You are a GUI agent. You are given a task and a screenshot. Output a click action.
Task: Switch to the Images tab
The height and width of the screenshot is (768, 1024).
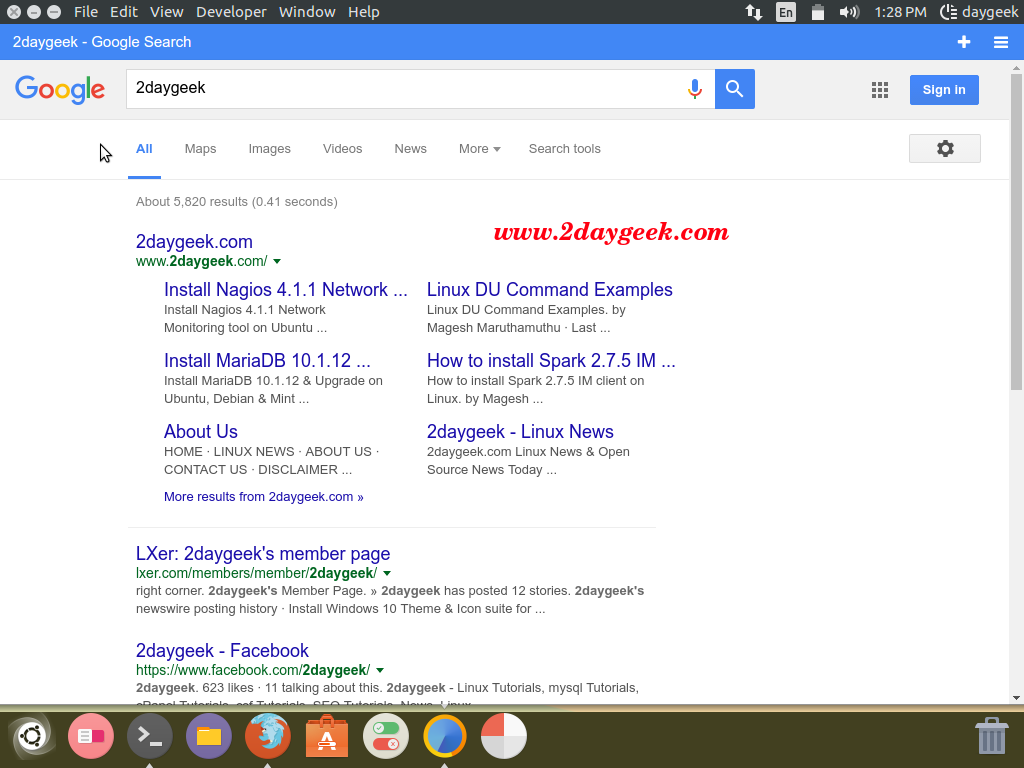[x=270, y=149]
